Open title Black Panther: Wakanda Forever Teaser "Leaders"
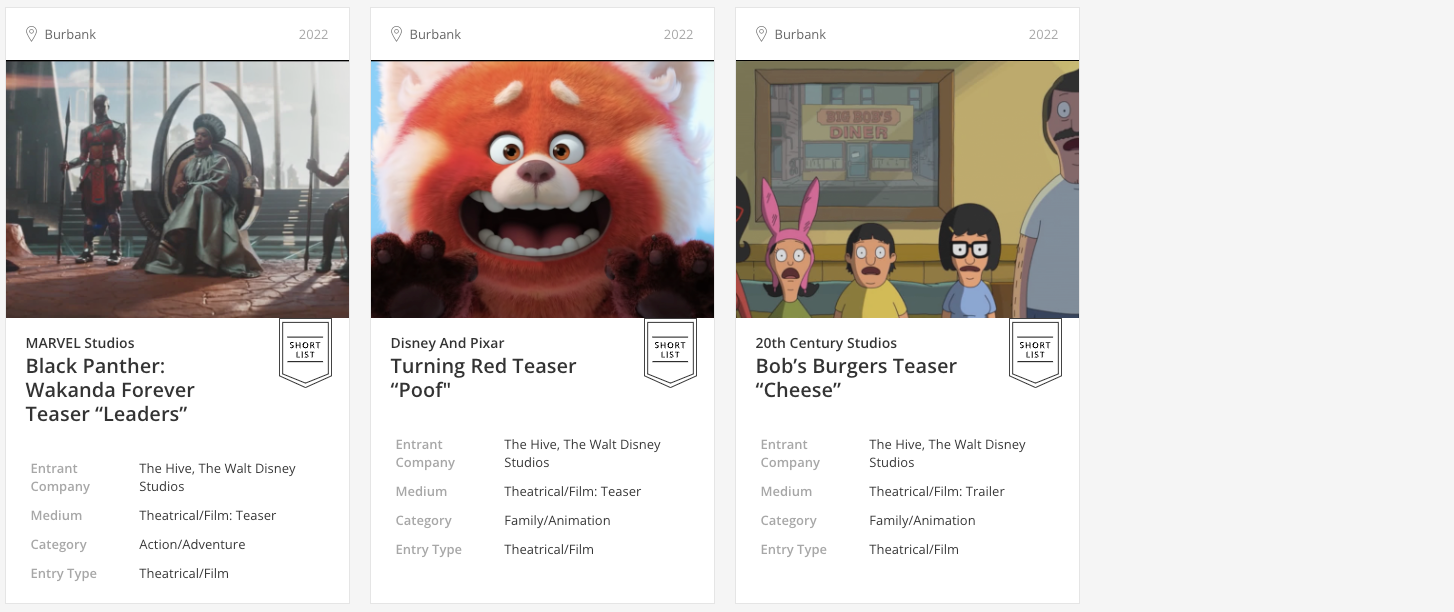 coord(111,390)
